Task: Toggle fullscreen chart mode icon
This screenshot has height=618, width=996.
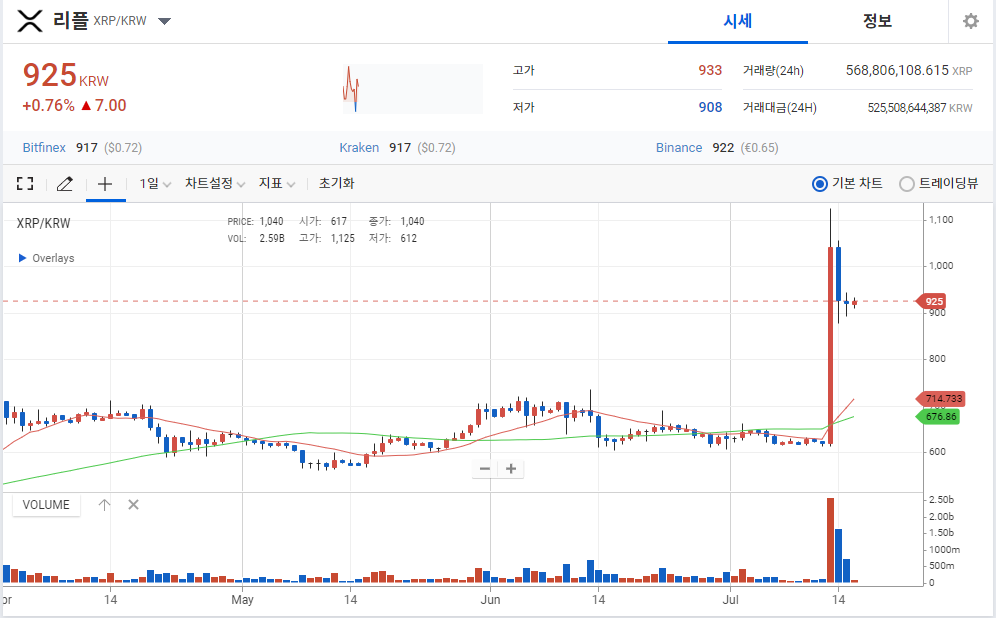Action: pos(25,184)
